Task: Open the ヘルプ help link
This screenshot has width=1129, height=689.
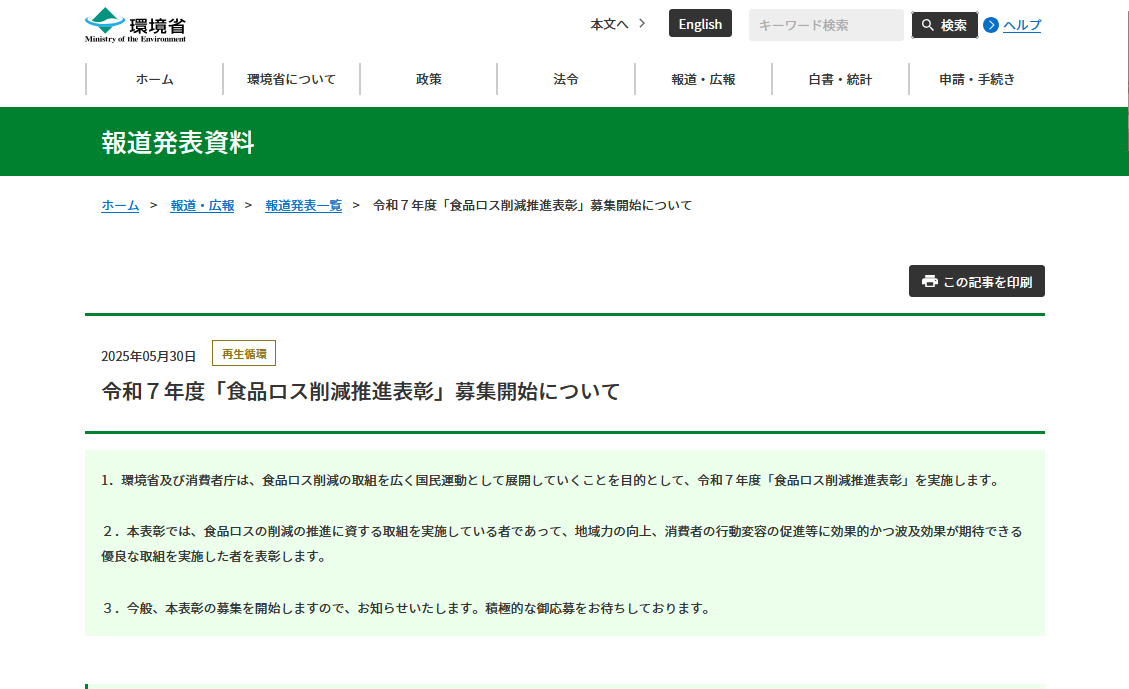Action: (1021, 25)
